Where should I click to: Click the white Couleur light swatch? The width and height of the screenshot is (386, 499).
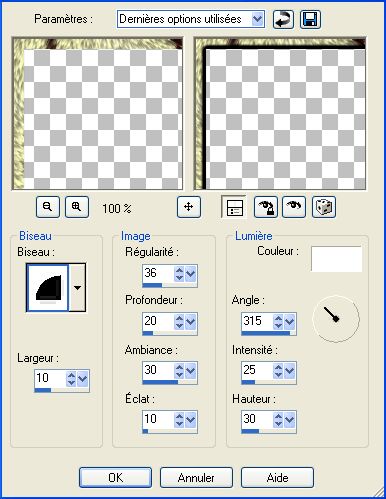(336, 259)
